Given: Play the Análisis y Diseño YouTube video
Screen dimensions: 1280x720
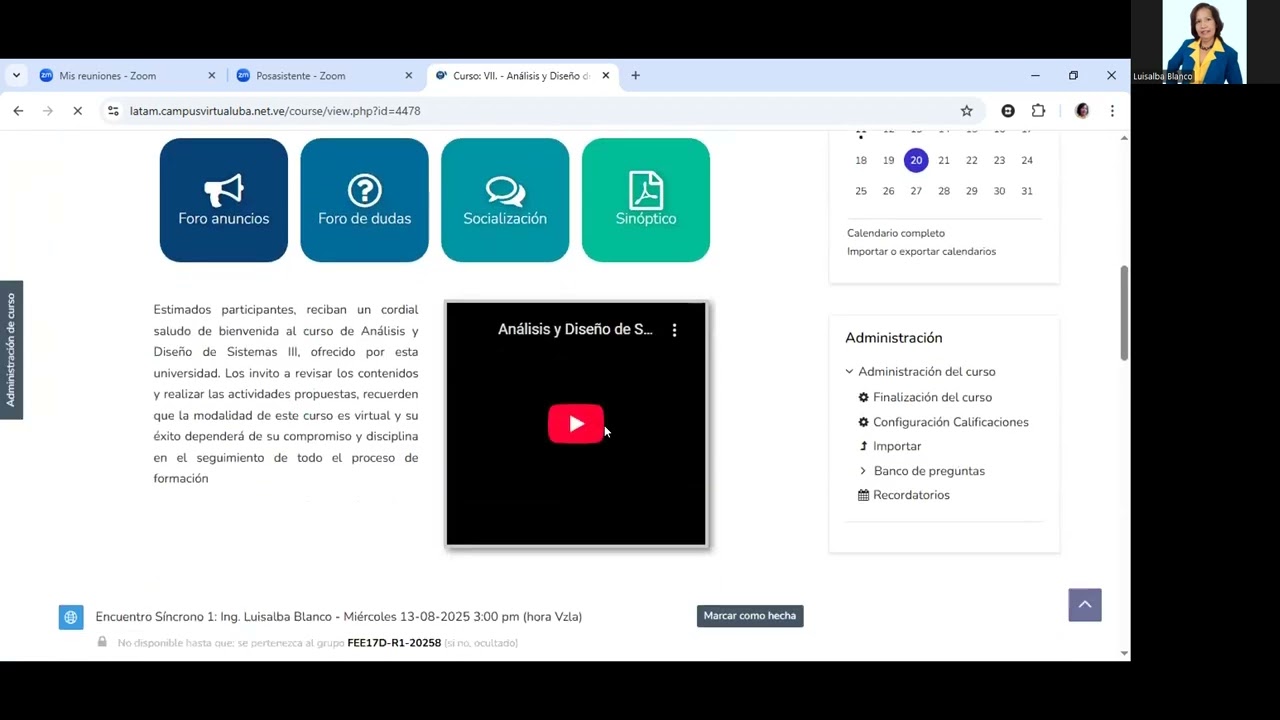Looking at the screenshot, I should 576,424.
